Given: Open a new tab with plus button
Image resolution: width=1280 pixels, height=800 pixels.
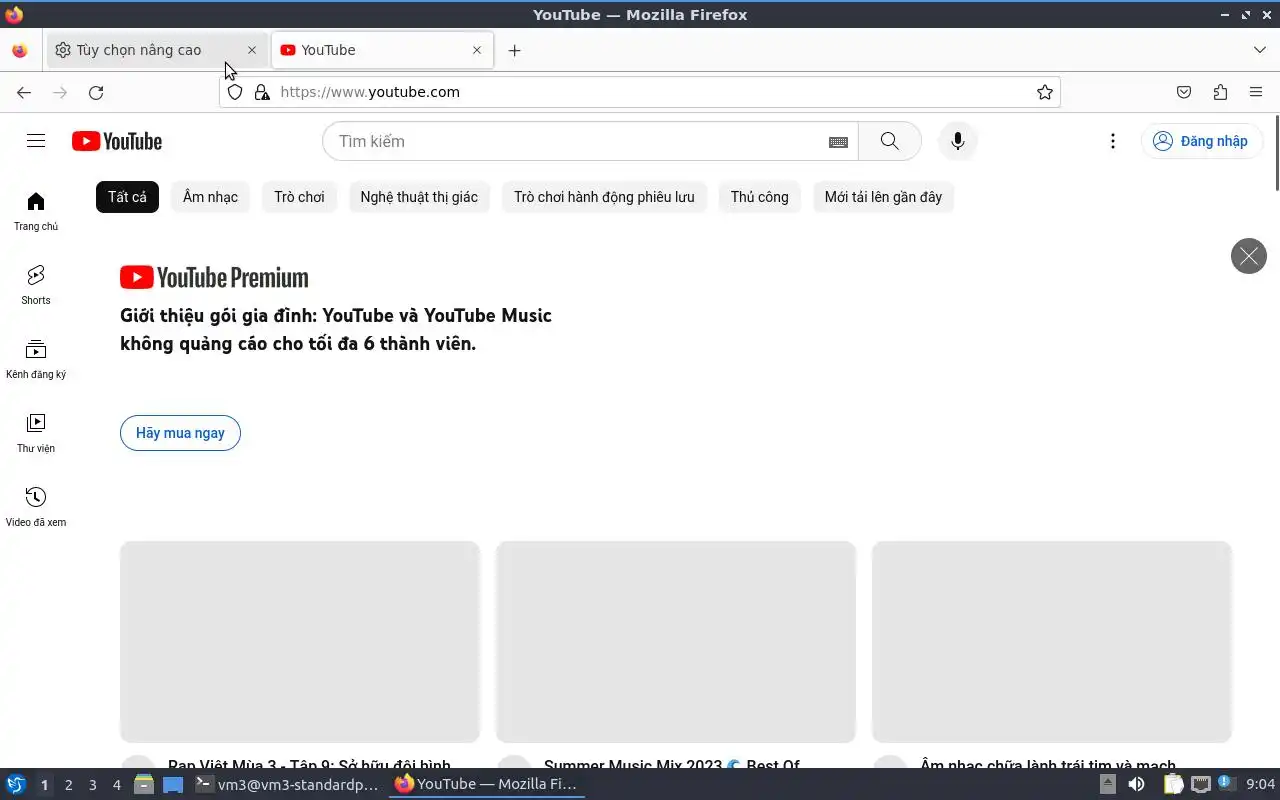Looking at the screenshot, I should pyautogui.click(x=514, y=50).
